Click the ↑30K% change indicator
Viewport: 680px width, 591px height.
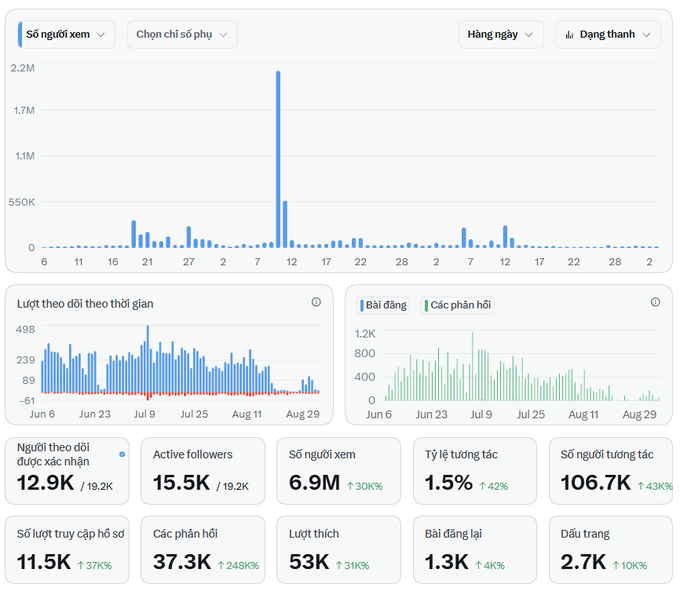tap(365, 487)
